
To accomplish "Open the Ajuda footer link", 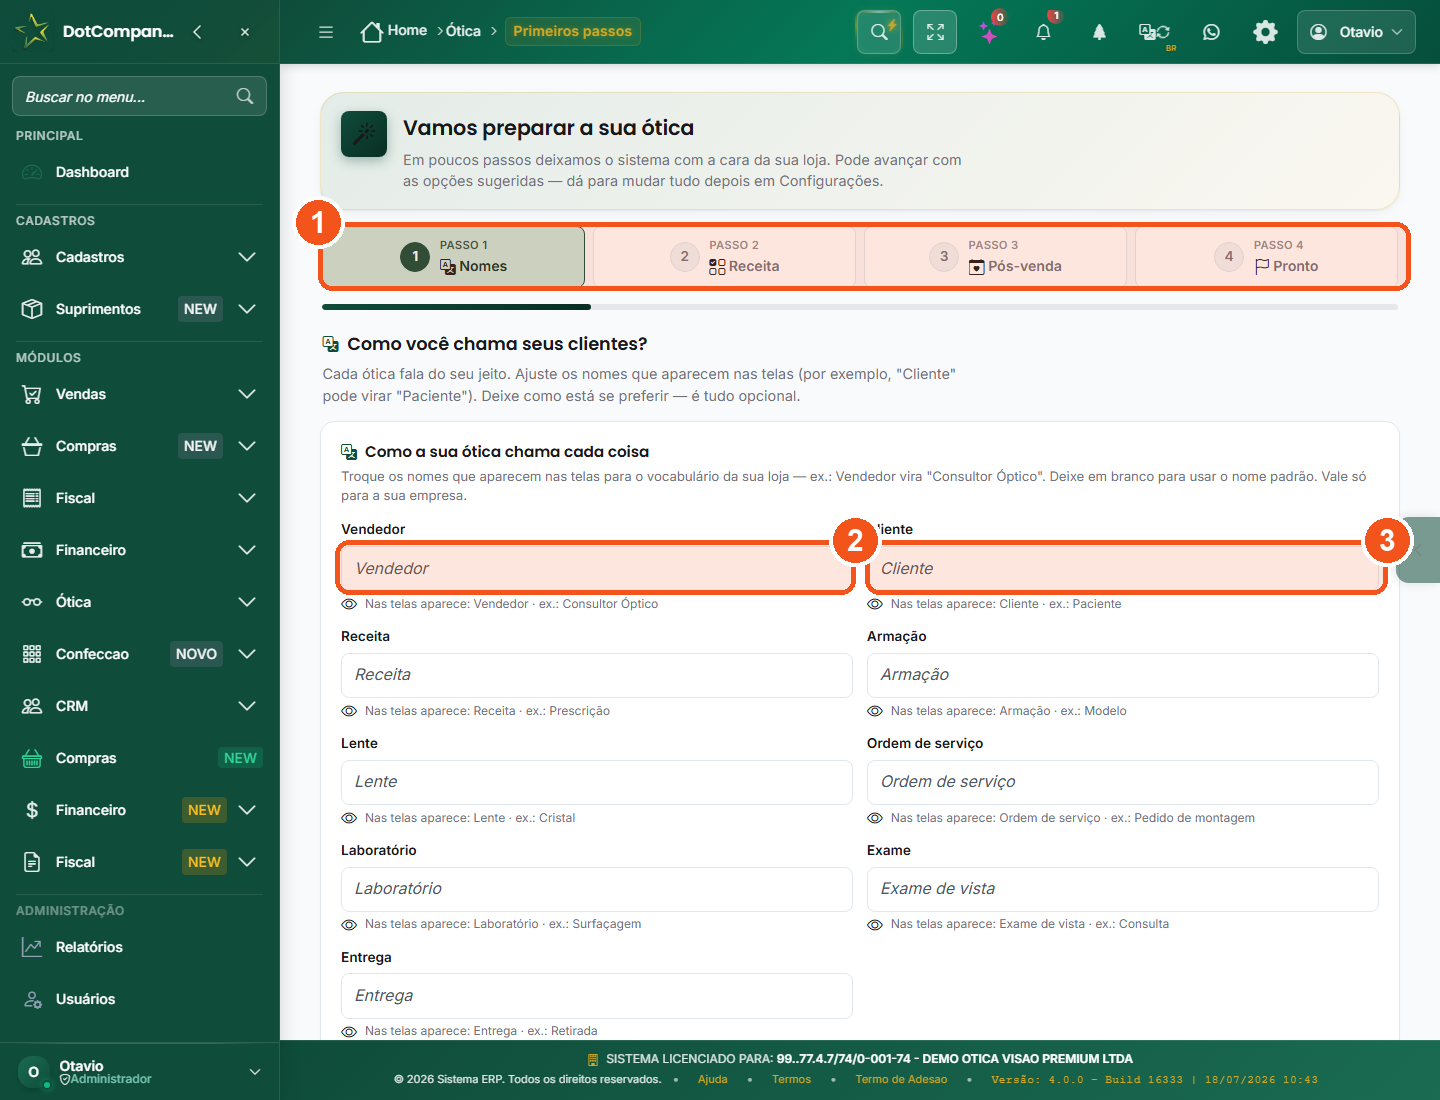I will coord(713,1080).
